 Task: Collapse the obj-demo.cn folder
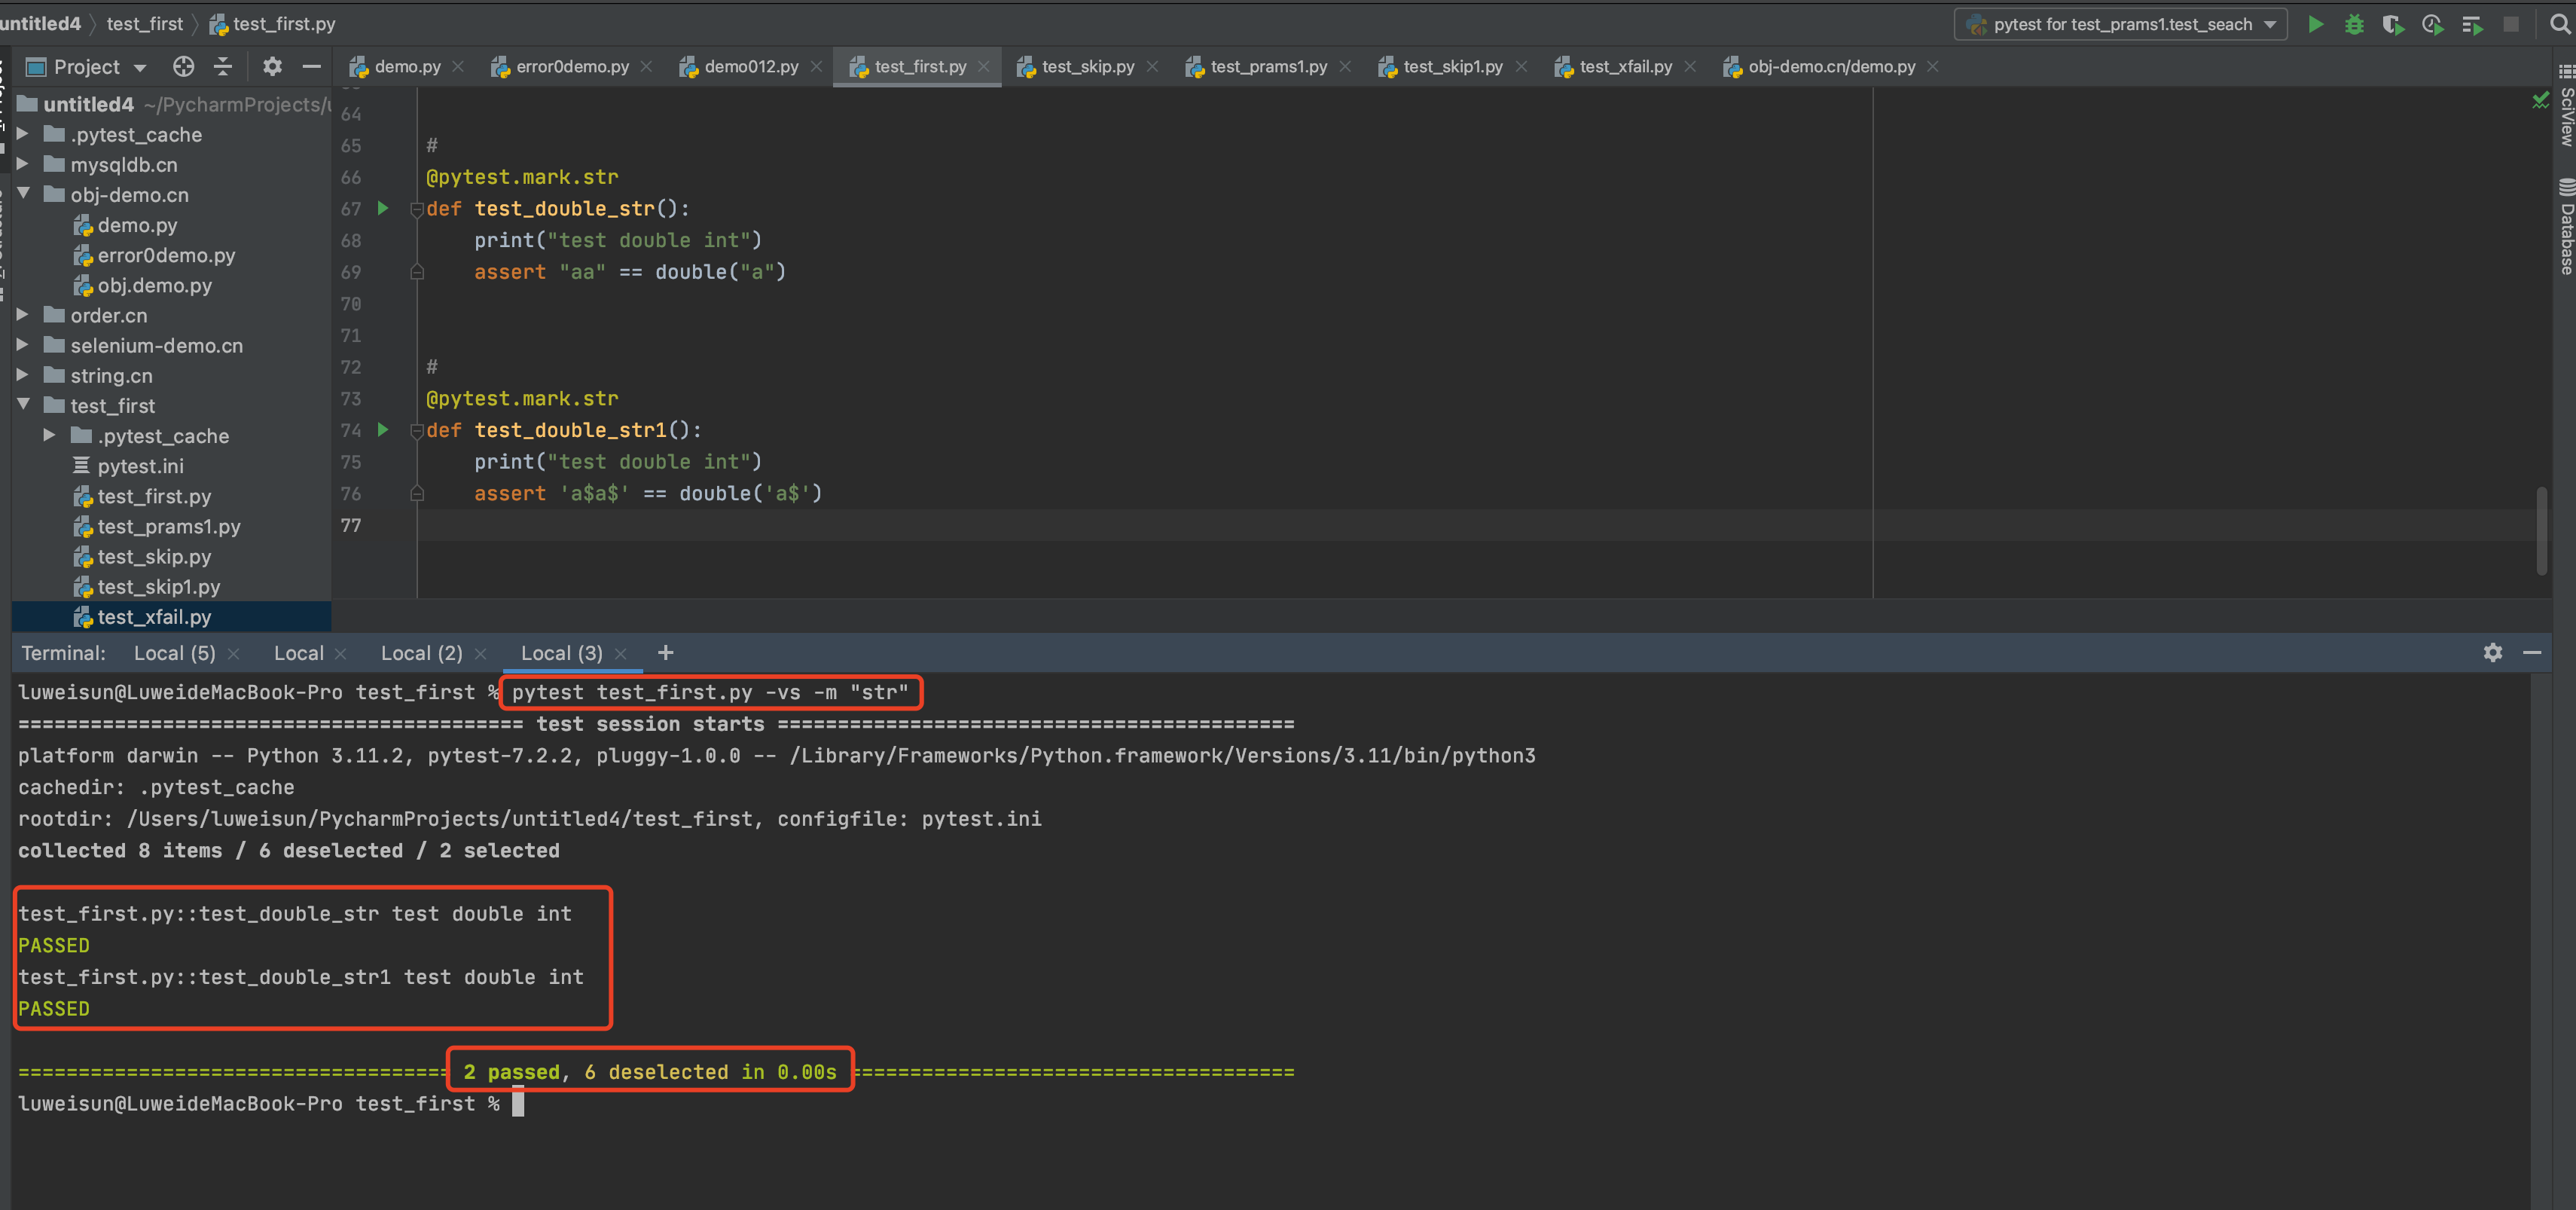[x=22, y=194]
